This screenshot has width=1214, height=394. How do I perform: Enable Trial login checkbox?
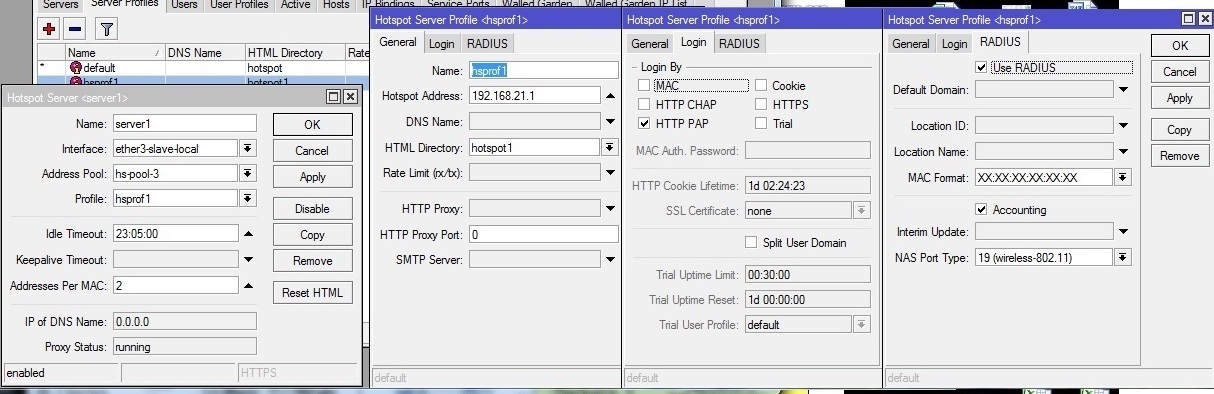[x=762, y=123]
